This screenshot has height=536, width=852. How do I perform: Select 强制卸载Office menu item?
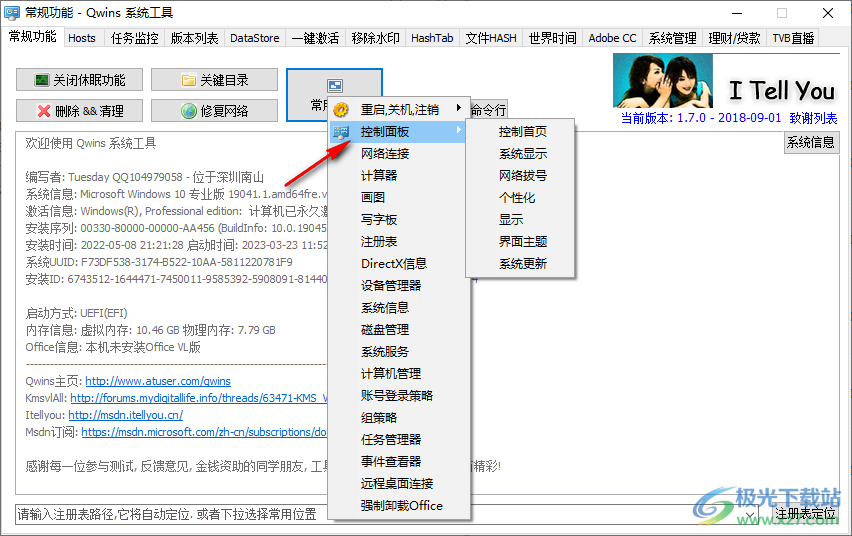pyautogui.click(x=399, y=506)
